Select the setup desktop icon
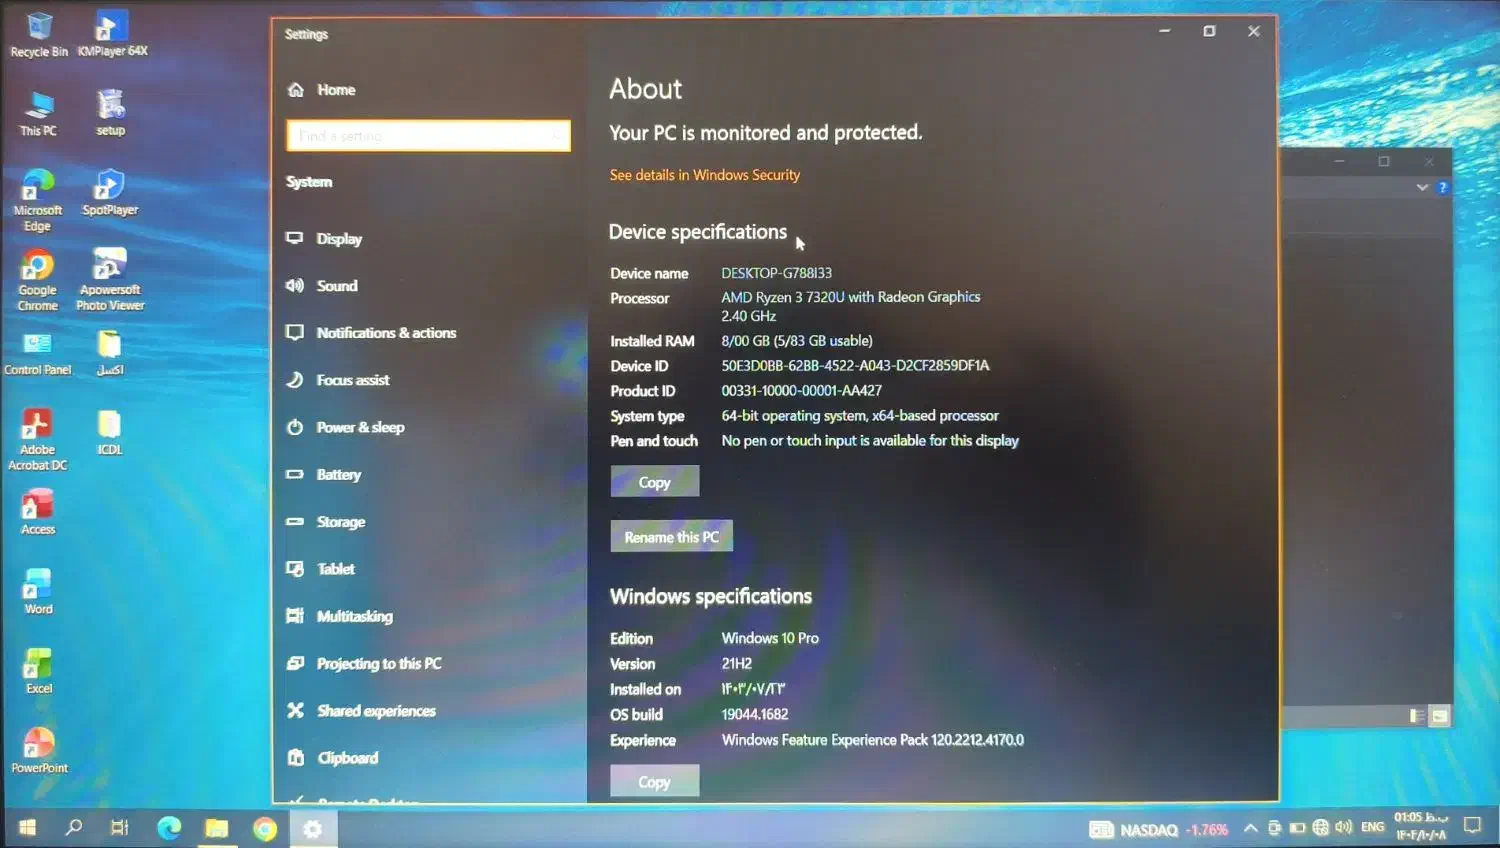The width and height of the screenshot is (1500, 848). [x=111, y=113]
